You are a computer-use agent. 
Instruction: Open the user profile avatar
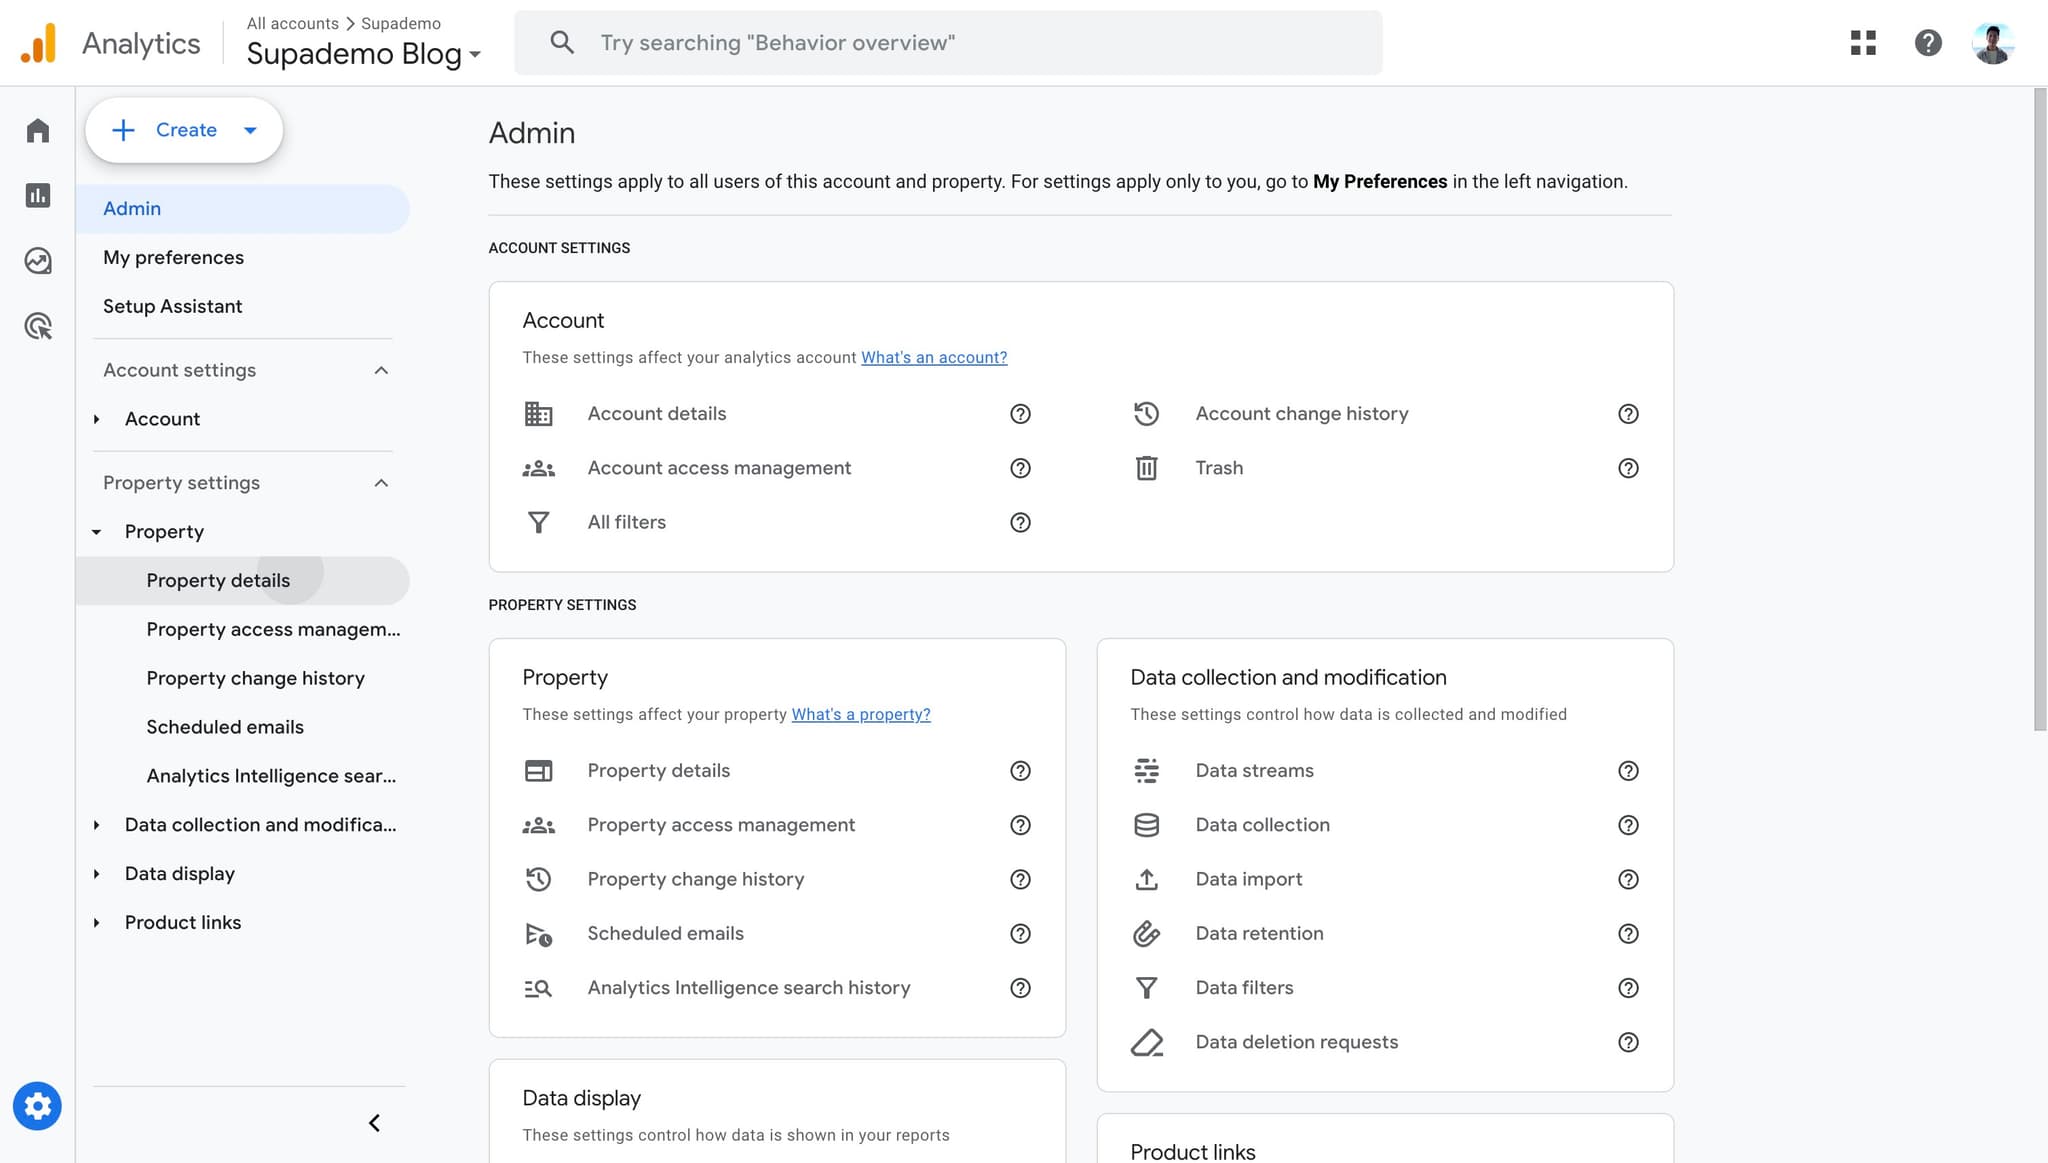1992,43
